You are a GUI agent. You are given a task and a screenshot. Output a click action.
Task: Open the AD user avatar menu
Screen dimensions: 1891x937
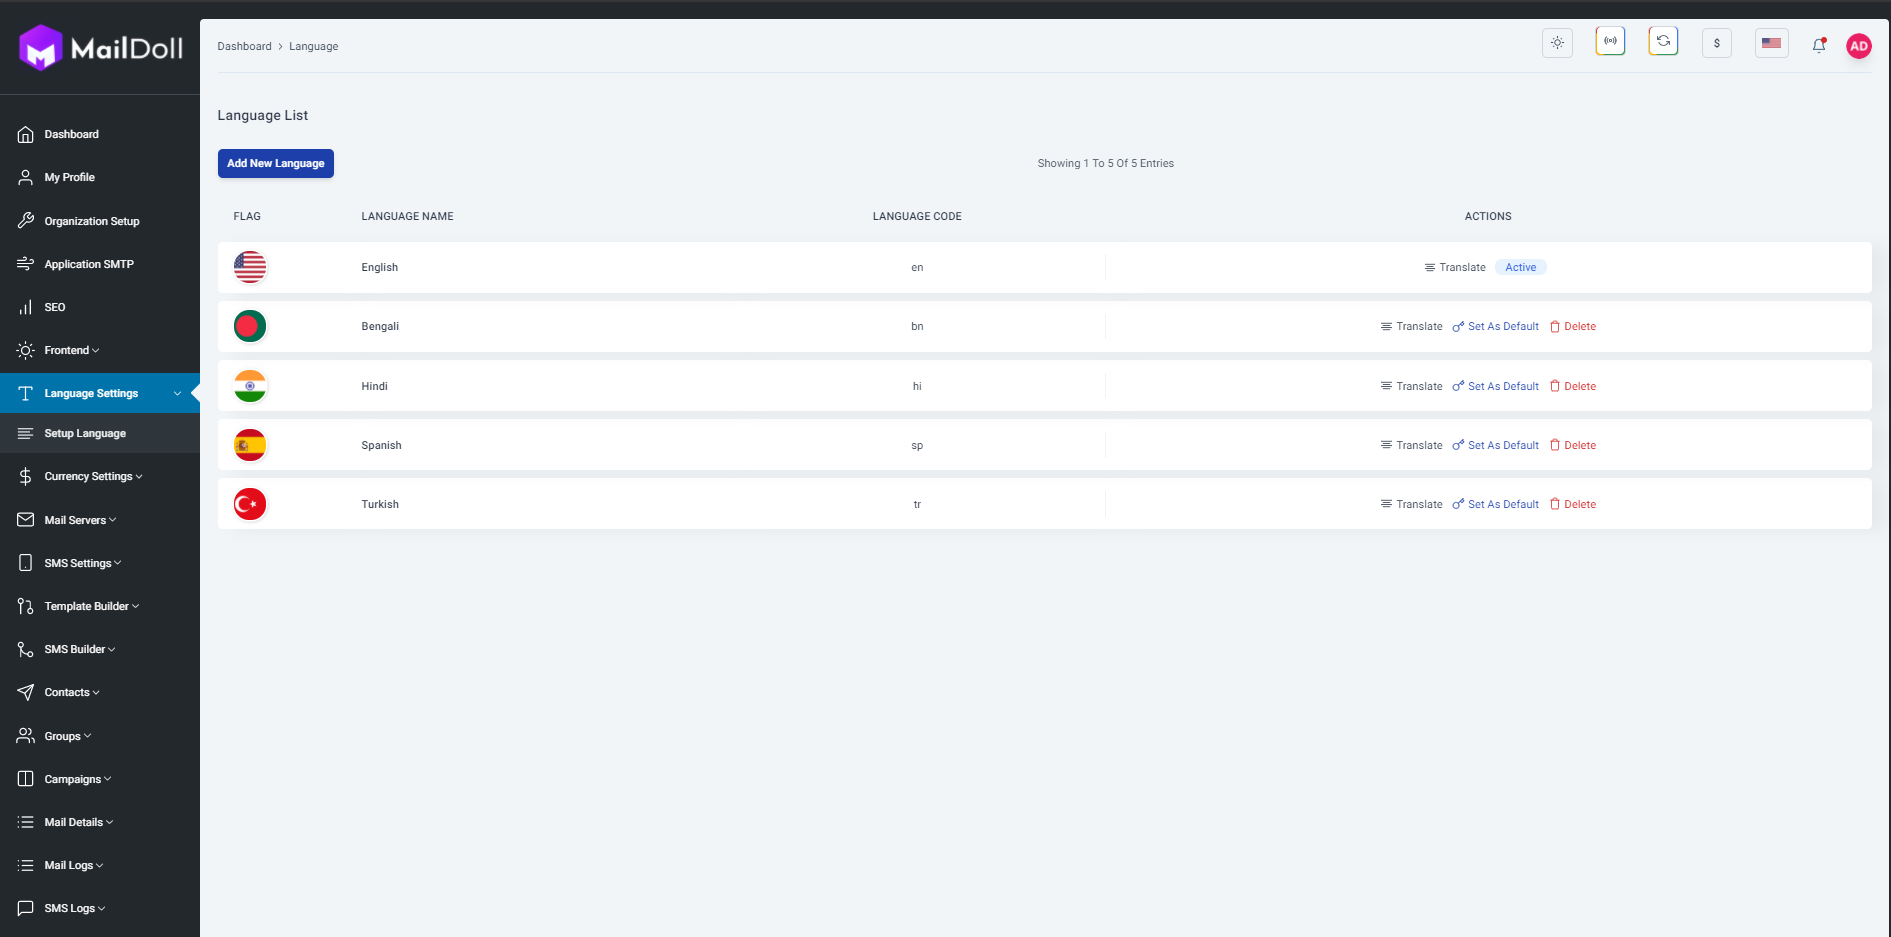coord(1859,46)
